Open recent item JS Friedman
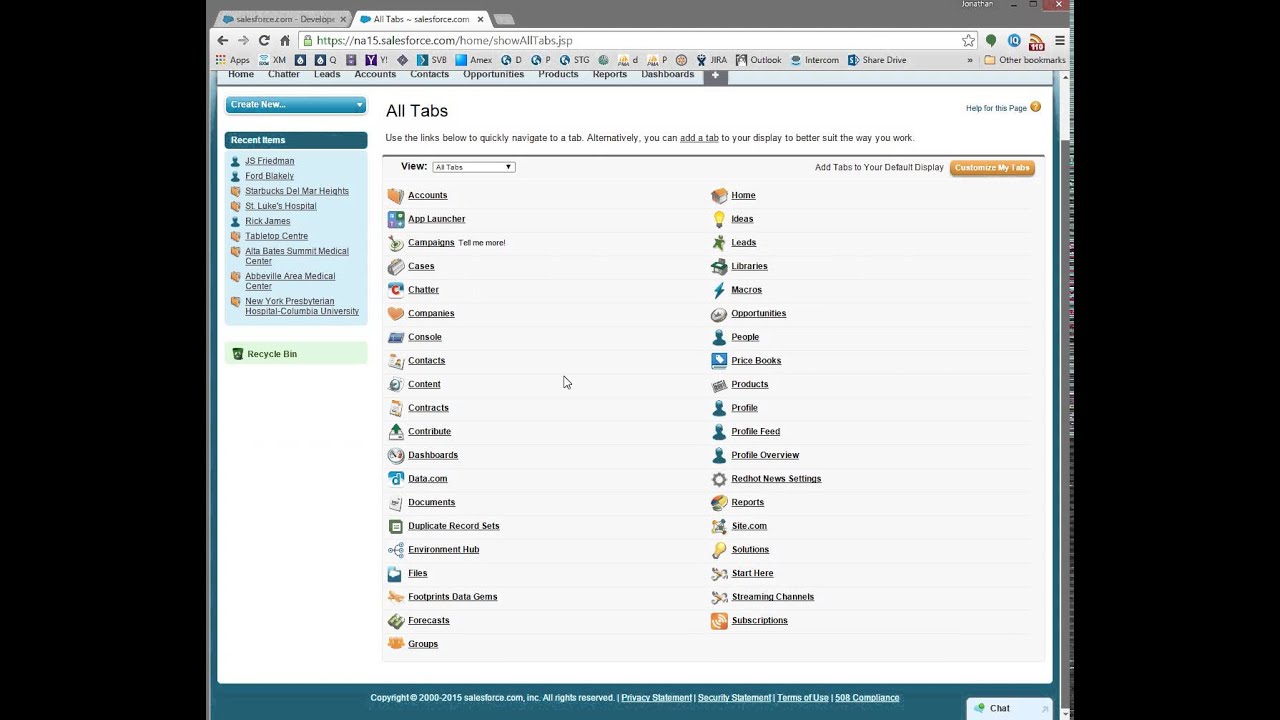Screen dimensions: 1280x720 (x=269, y=161)
